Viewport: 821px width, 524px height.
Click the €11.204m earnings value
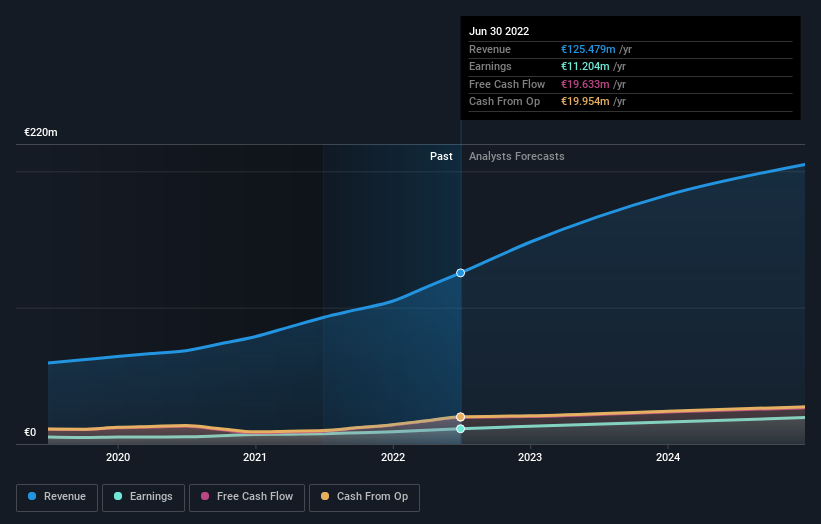coord(585,66)
